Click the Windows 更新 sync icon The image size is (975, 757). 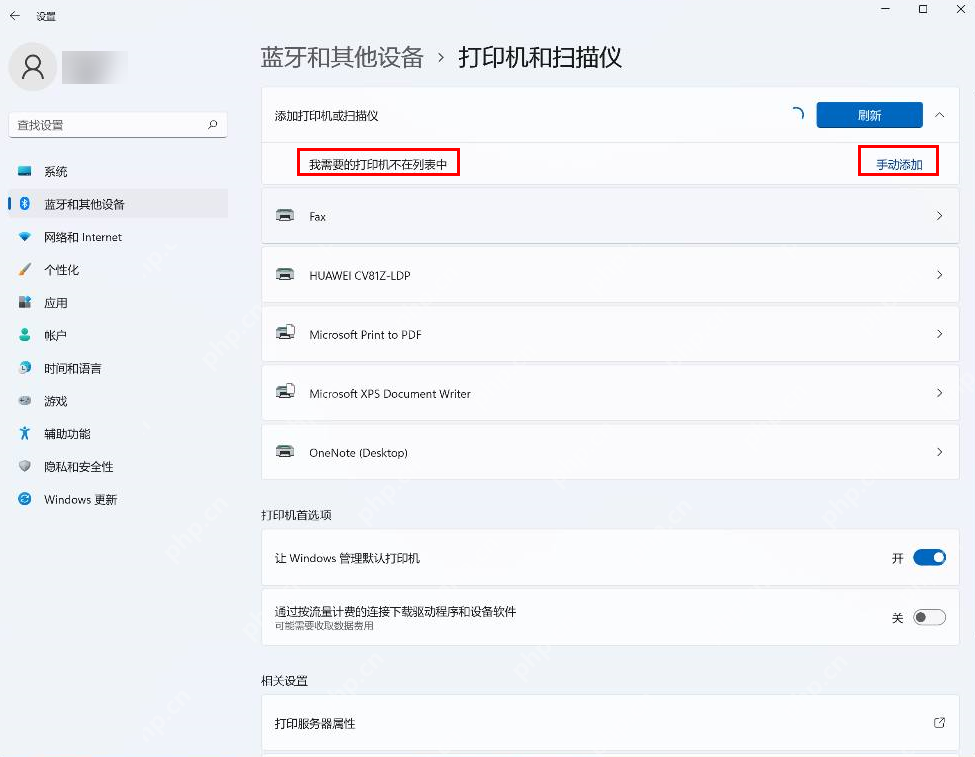(25, 499)
